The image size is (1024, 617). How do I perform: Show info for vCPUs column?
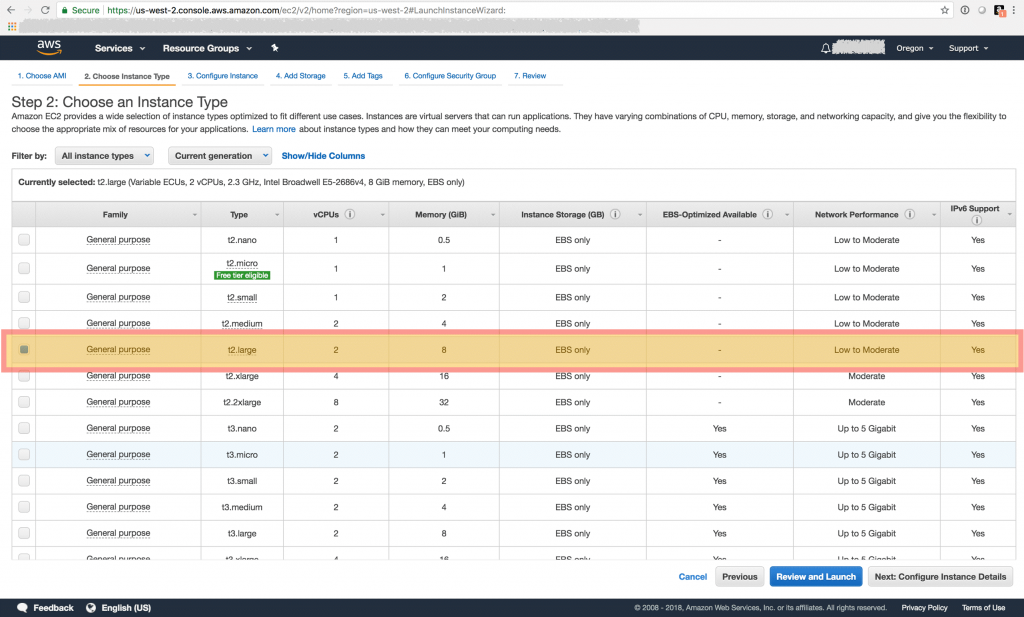point(350,214)
